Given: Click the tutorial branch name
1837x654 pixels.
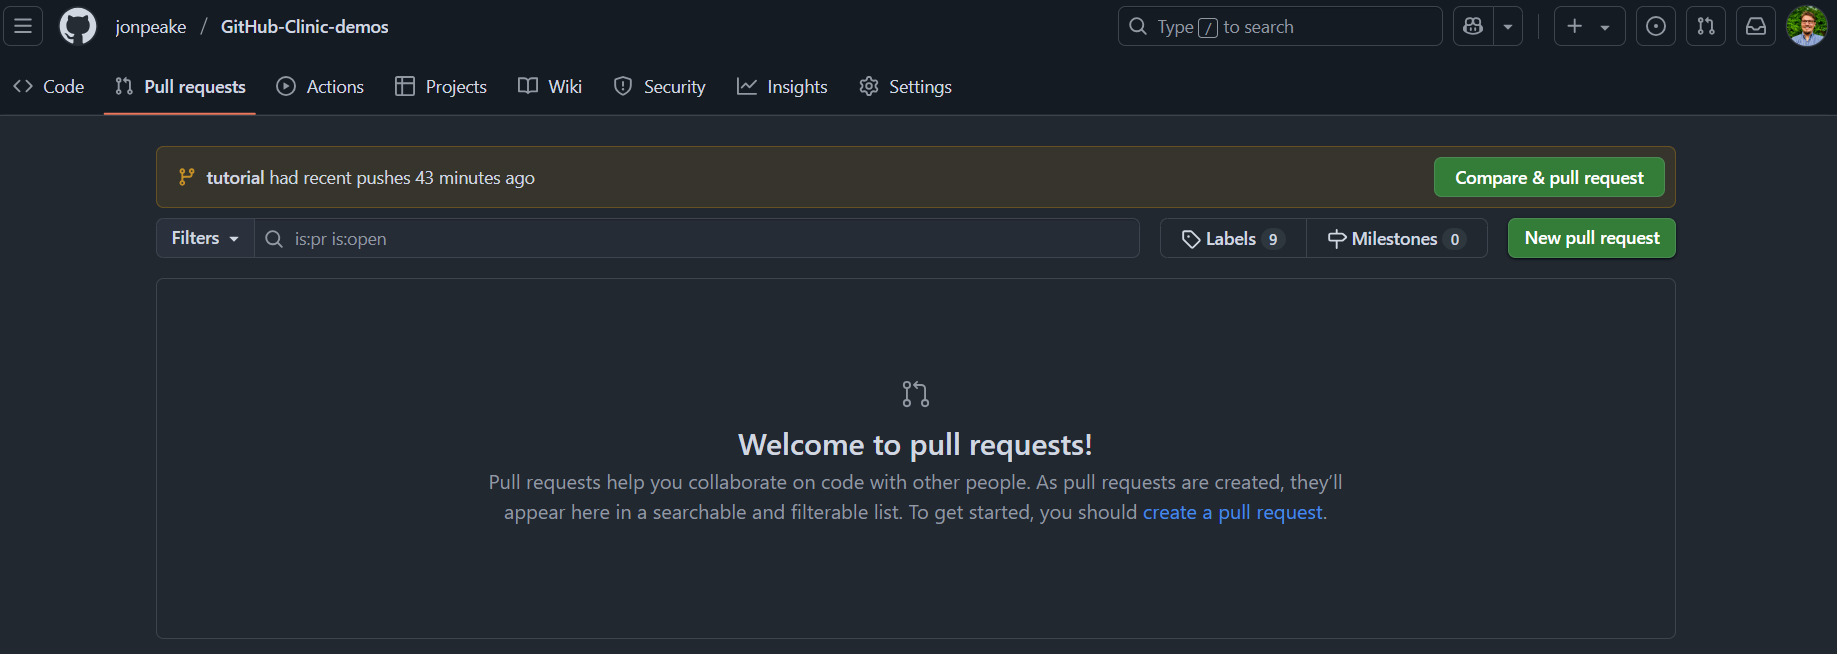Looking at the screenshot, I should point(235,178).
